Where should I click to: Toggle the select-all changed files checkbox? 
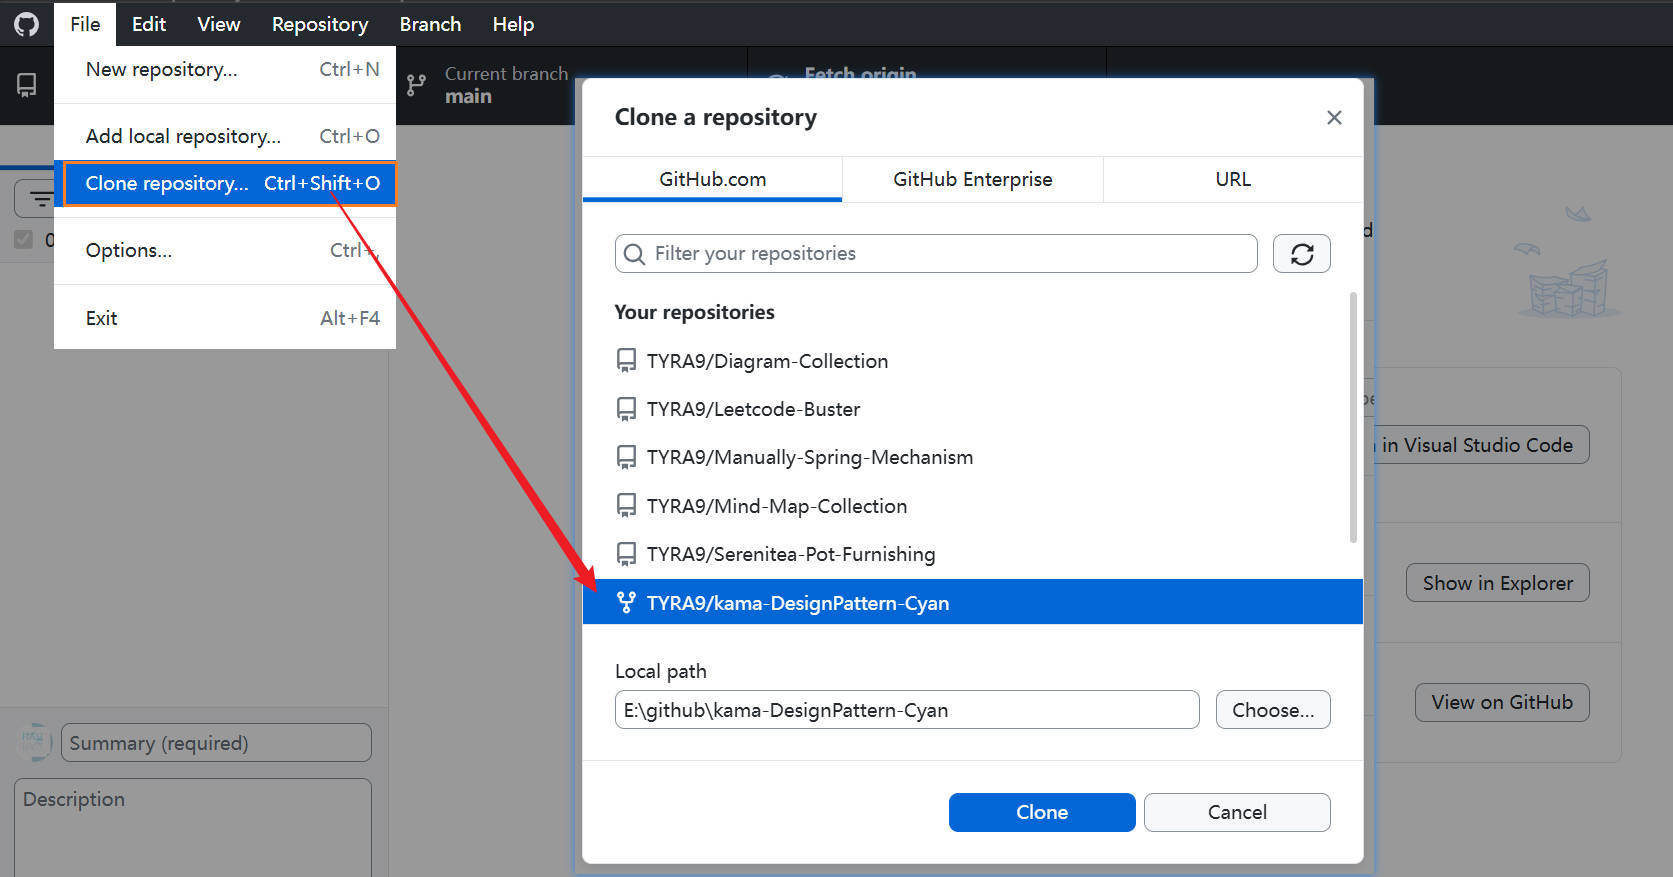click(x=23, y=240)
